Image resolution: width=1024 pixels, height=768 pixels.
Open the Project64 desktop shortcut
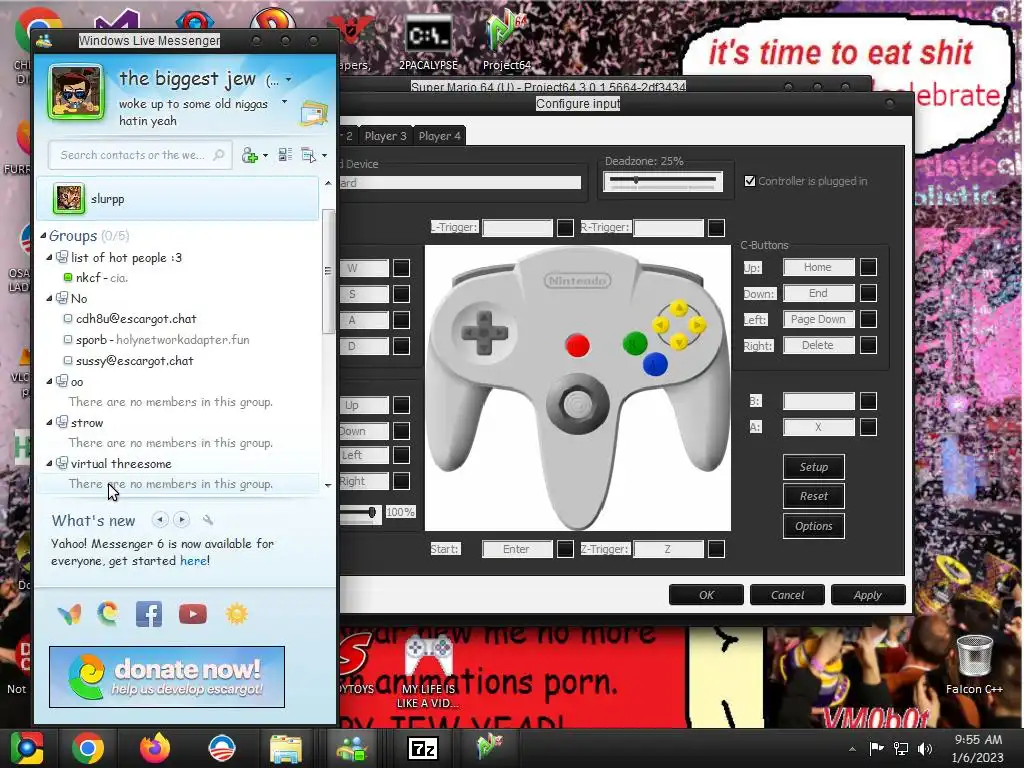point(507,40)
